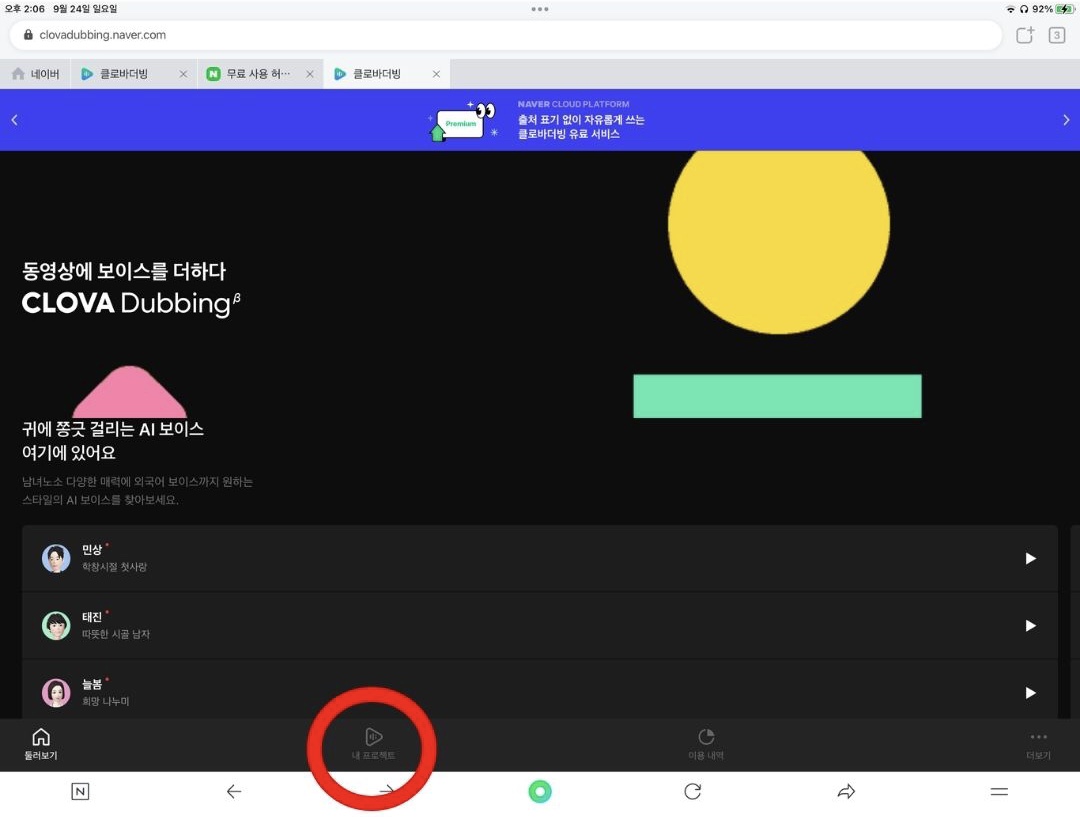
Task: Tap the battery 92% status indicator
Action: [x=1053, y=9]
